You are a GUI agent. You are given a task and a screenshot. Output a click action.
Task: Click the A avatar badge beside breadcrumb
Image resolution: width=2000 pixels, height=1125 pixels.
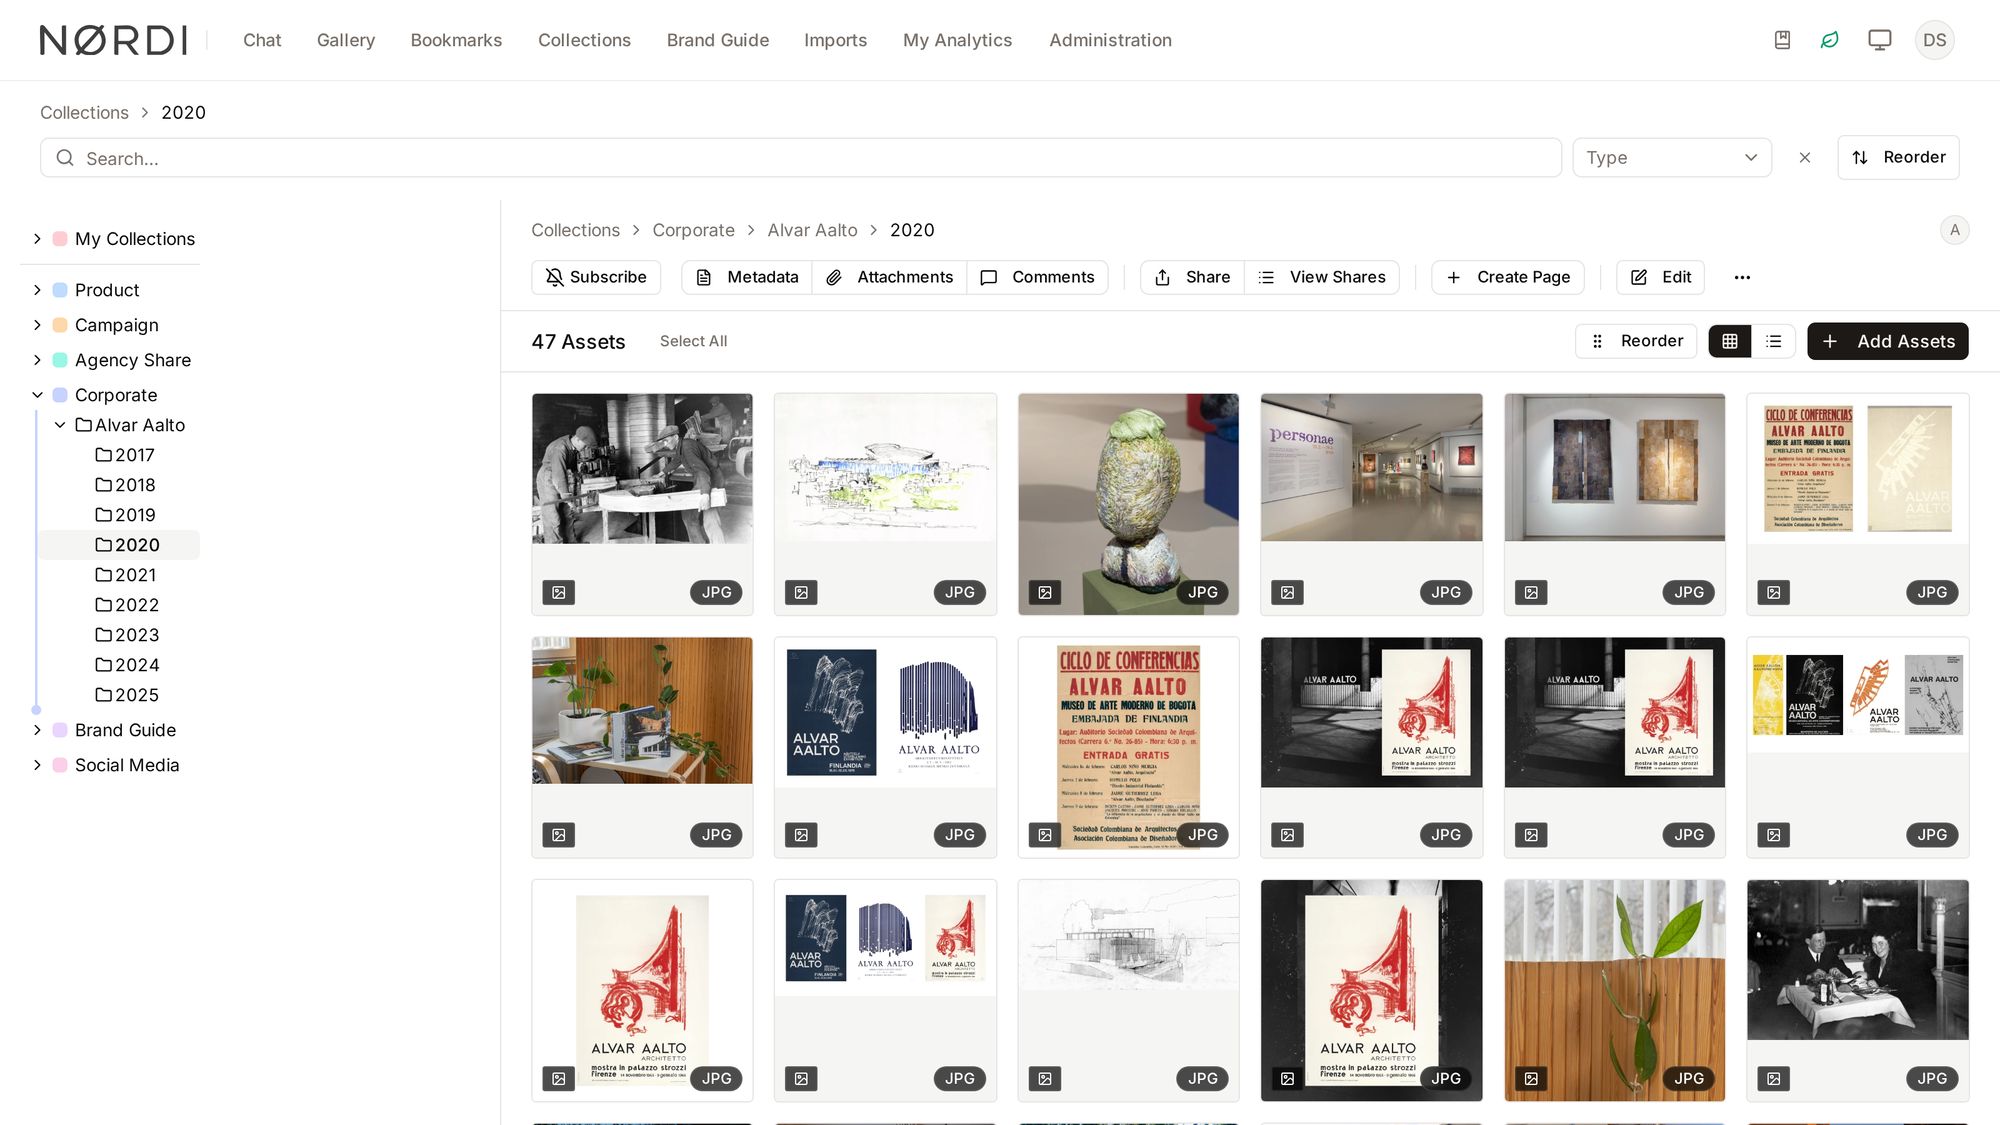coord(1955,230)
